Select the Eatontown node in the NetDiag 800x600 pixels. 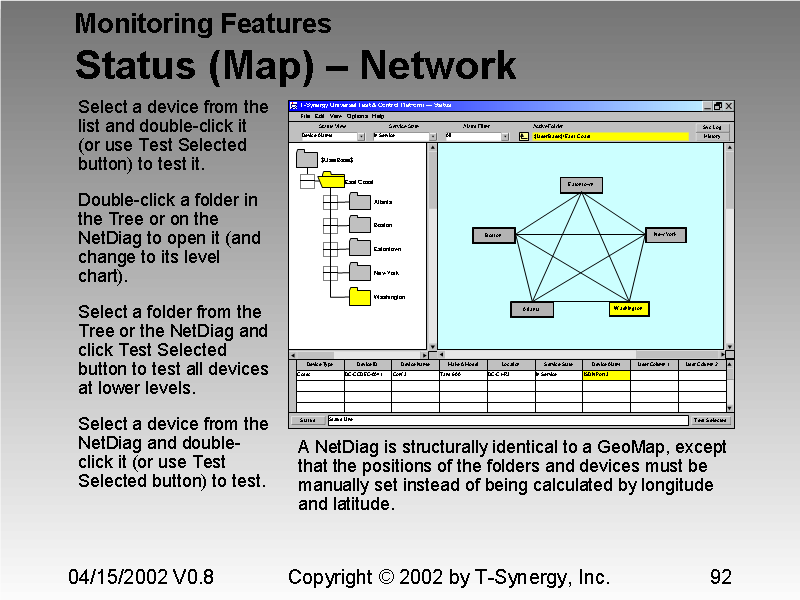tap(580, 185)
